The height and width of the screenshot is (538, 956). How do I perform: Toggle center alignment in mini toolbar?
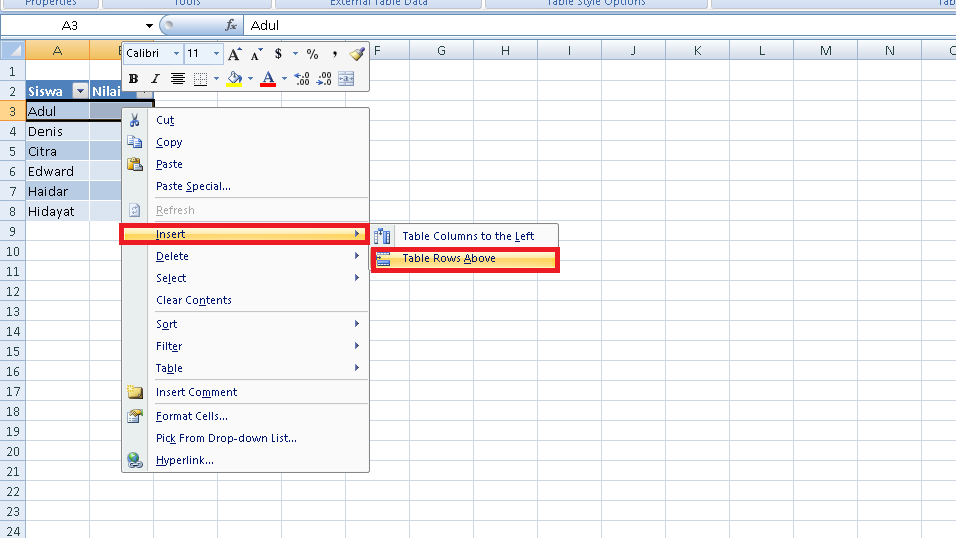pyautogui.click(x=178, y=79)
